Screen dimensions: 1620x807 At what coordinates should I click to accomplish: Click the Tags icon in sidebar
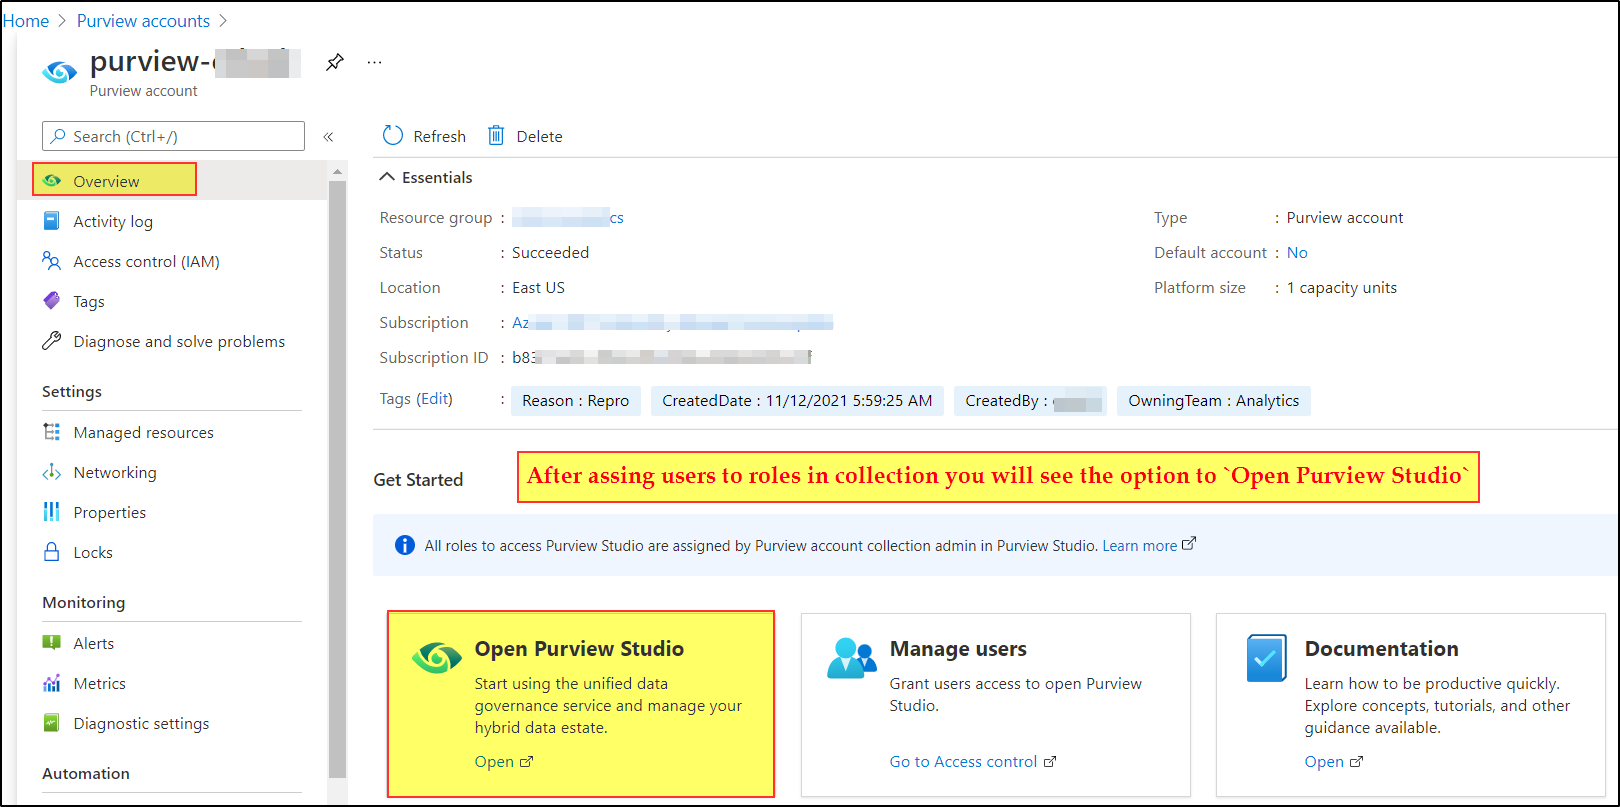[x=52, y=301]
